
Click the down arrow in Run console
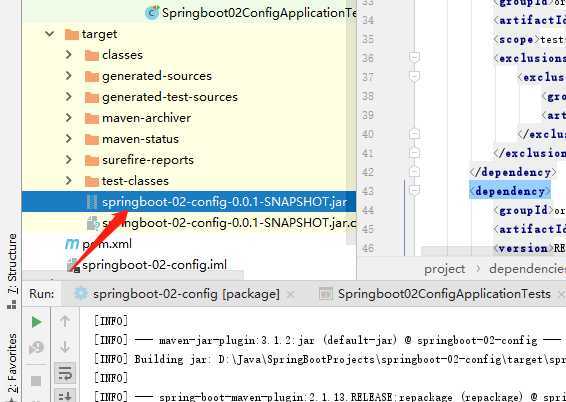pyautogui.click(x=65, y=347)
